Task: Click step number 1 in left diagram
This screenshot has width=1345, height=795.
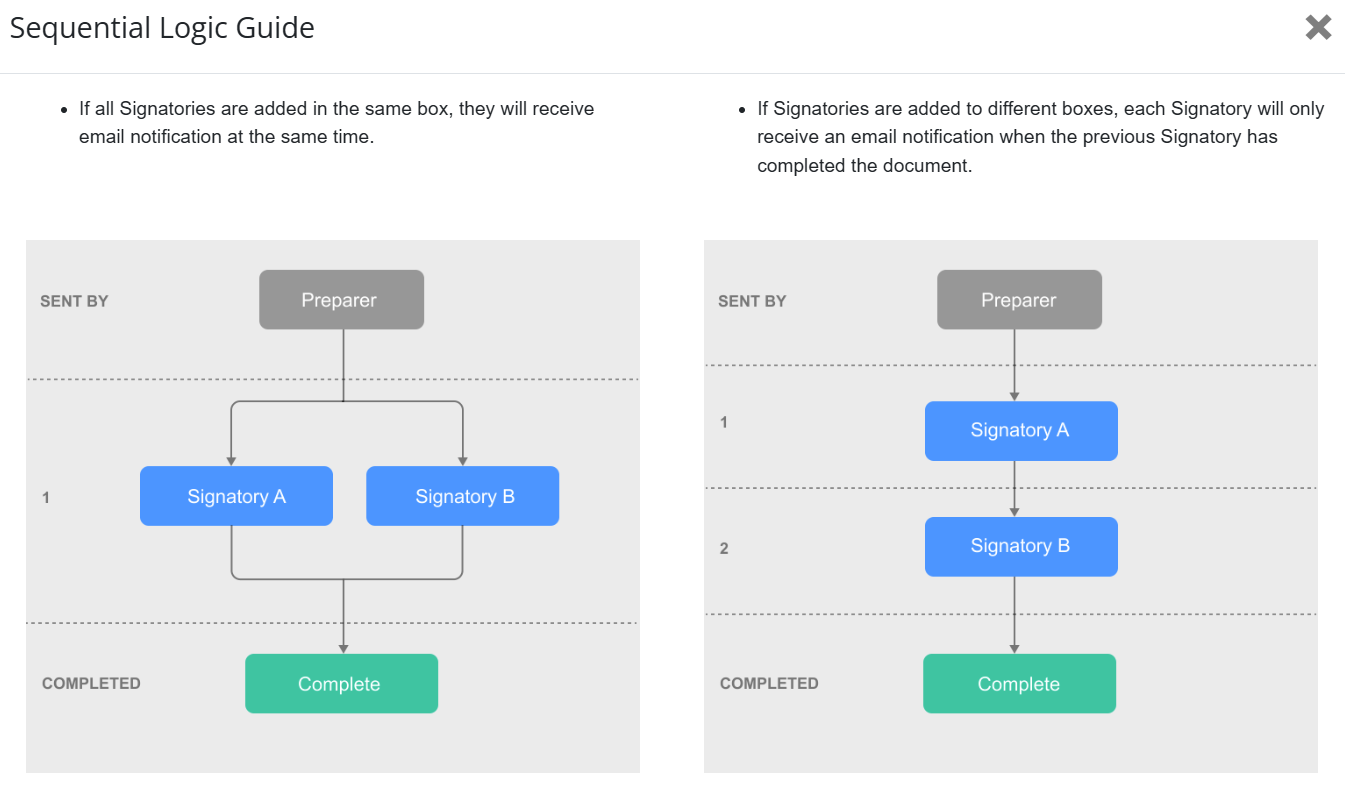Action: 46,497
